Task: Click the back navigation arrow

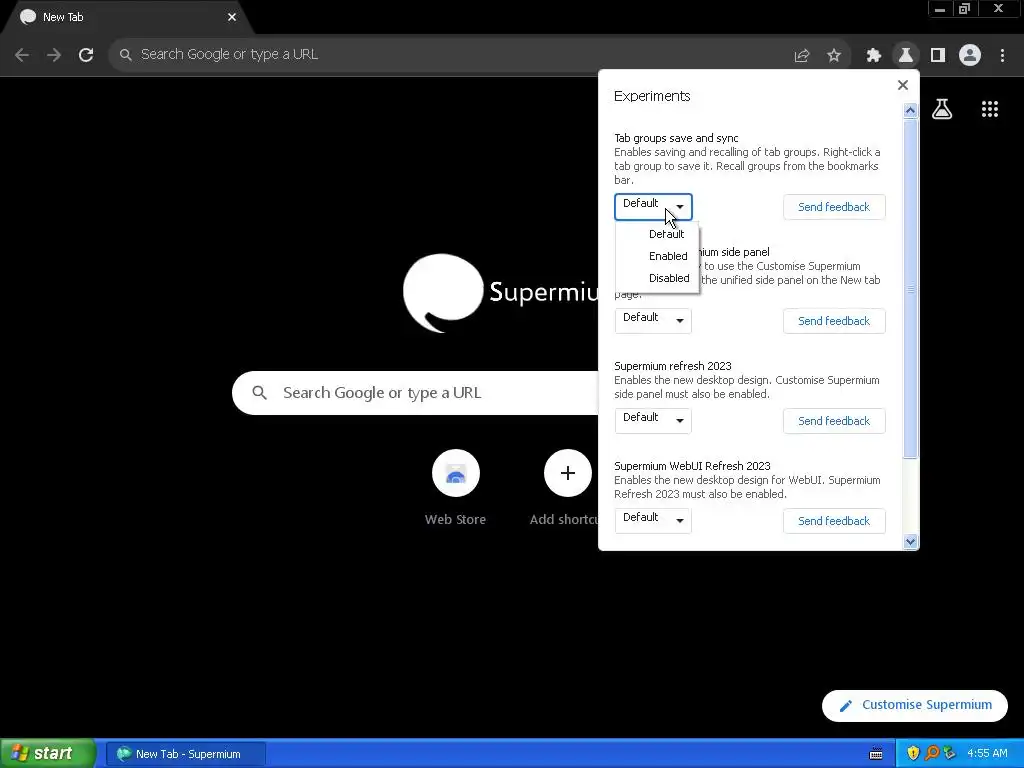Action: point(22,55)
